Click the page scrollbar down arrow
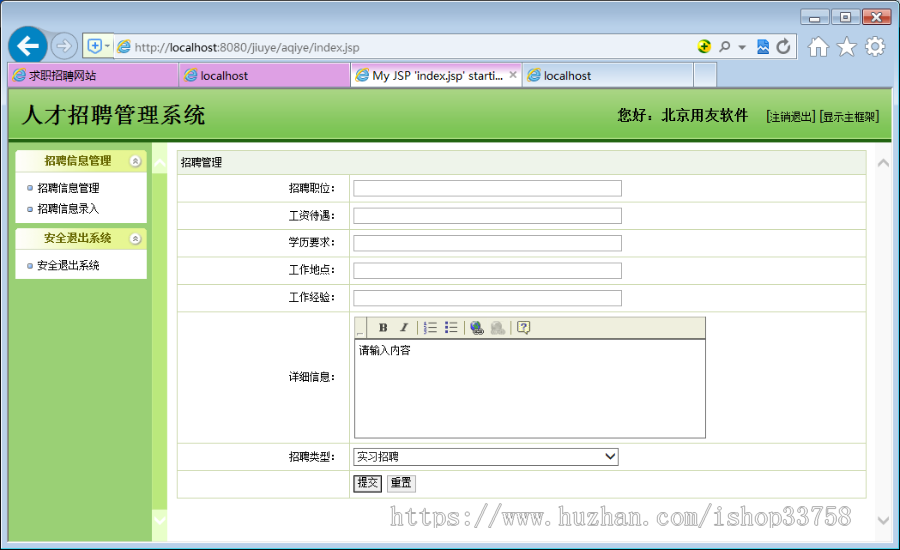This screenshot has width=900, height=550. coord(883,520)
